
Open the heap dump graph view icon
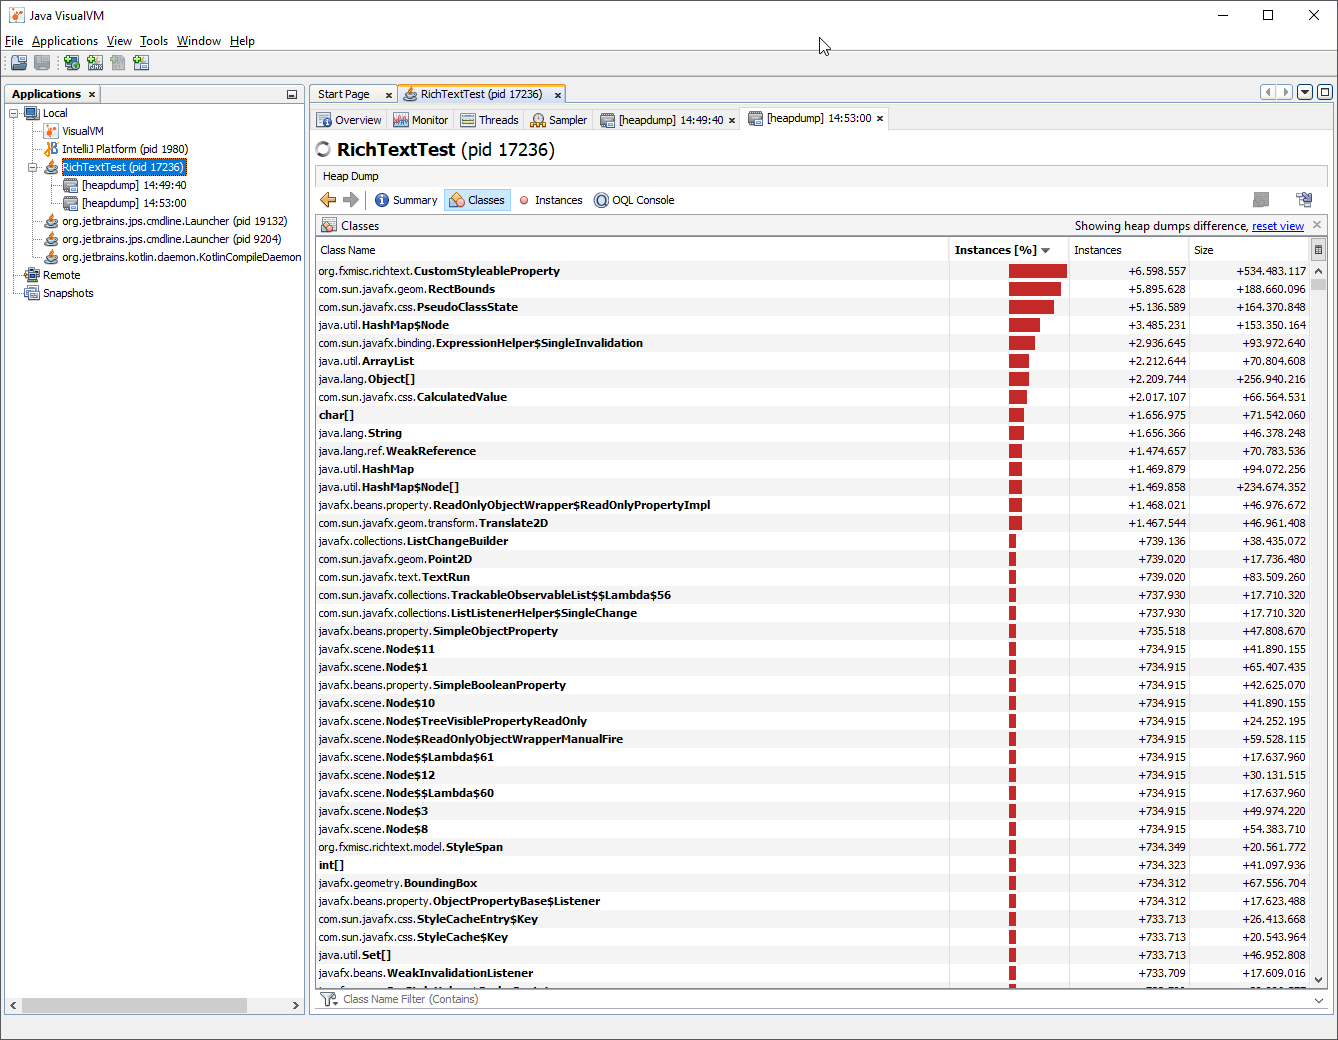click(x=1304, y=199)
